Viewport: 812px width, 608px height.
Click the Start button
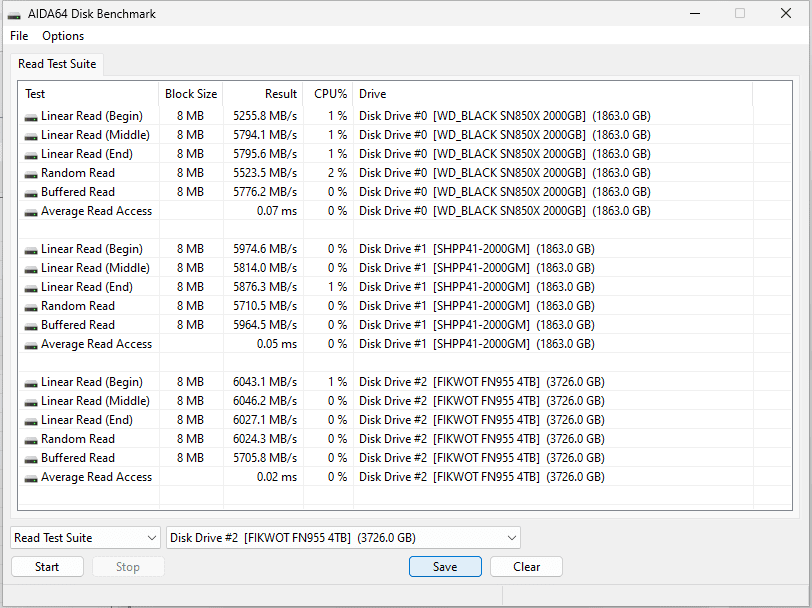pyautogui.click(x=47, y=567)
